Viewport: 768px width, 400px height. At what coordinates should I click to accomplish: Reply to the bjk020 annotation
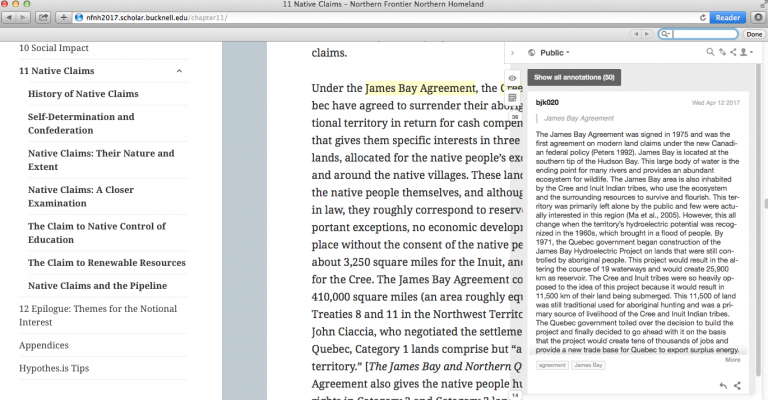point(723,385)
